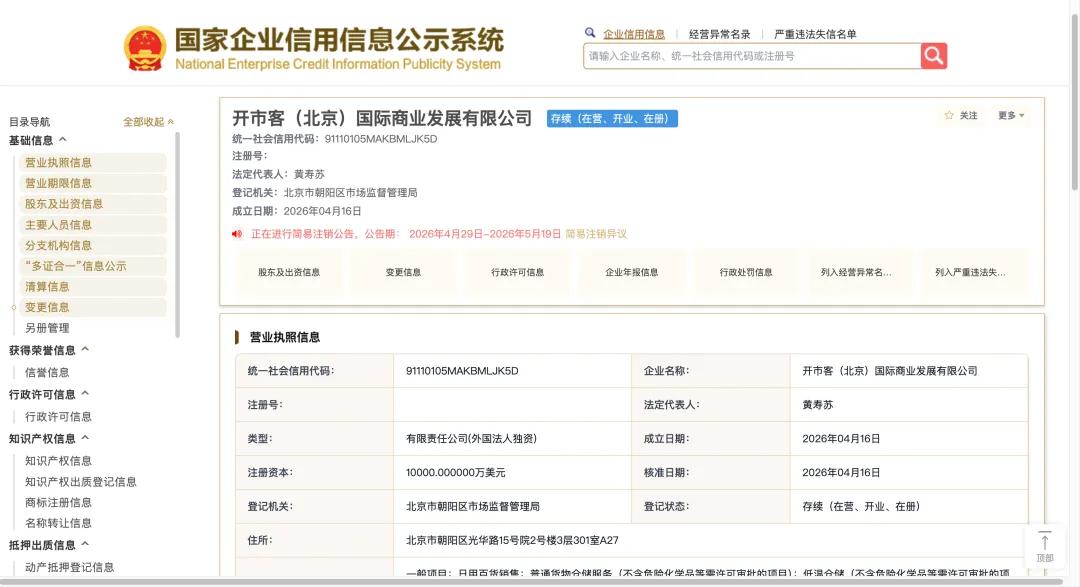Go to 行政许可信息 sidebar sub-item

58,417
